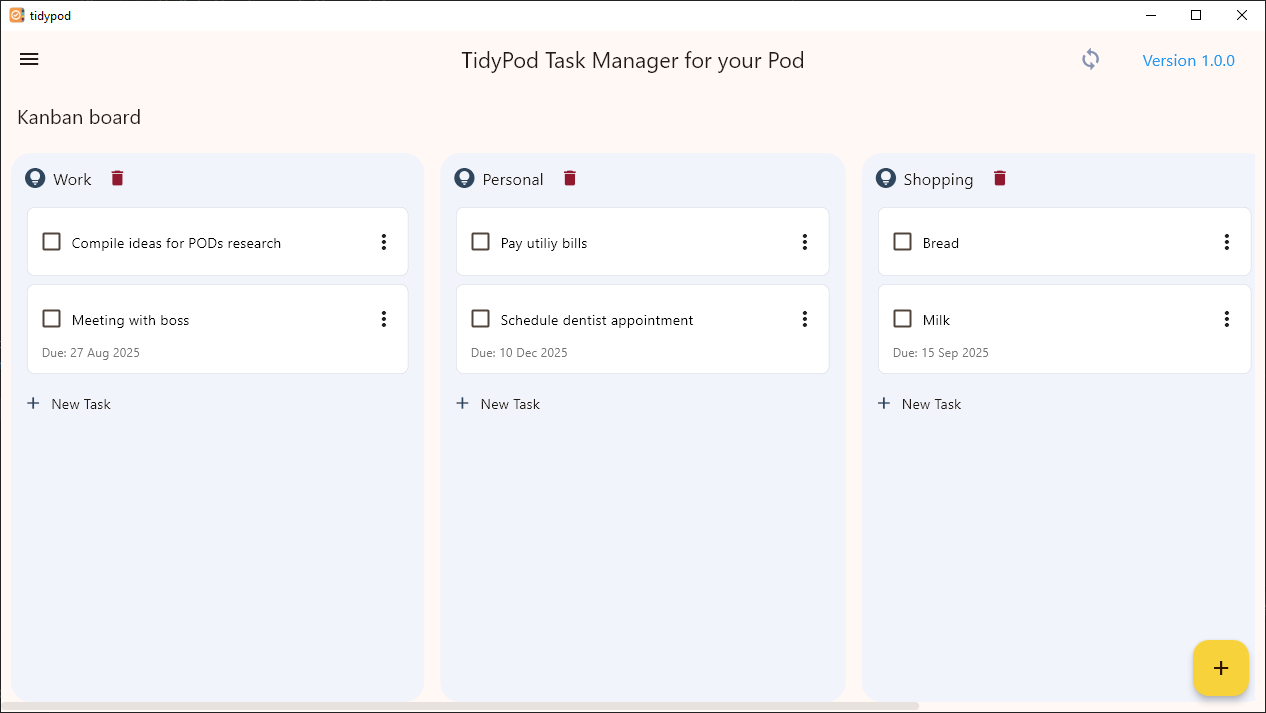
Task: Open options menu for Pay utiliy bills
Action: tap(805, 242)
